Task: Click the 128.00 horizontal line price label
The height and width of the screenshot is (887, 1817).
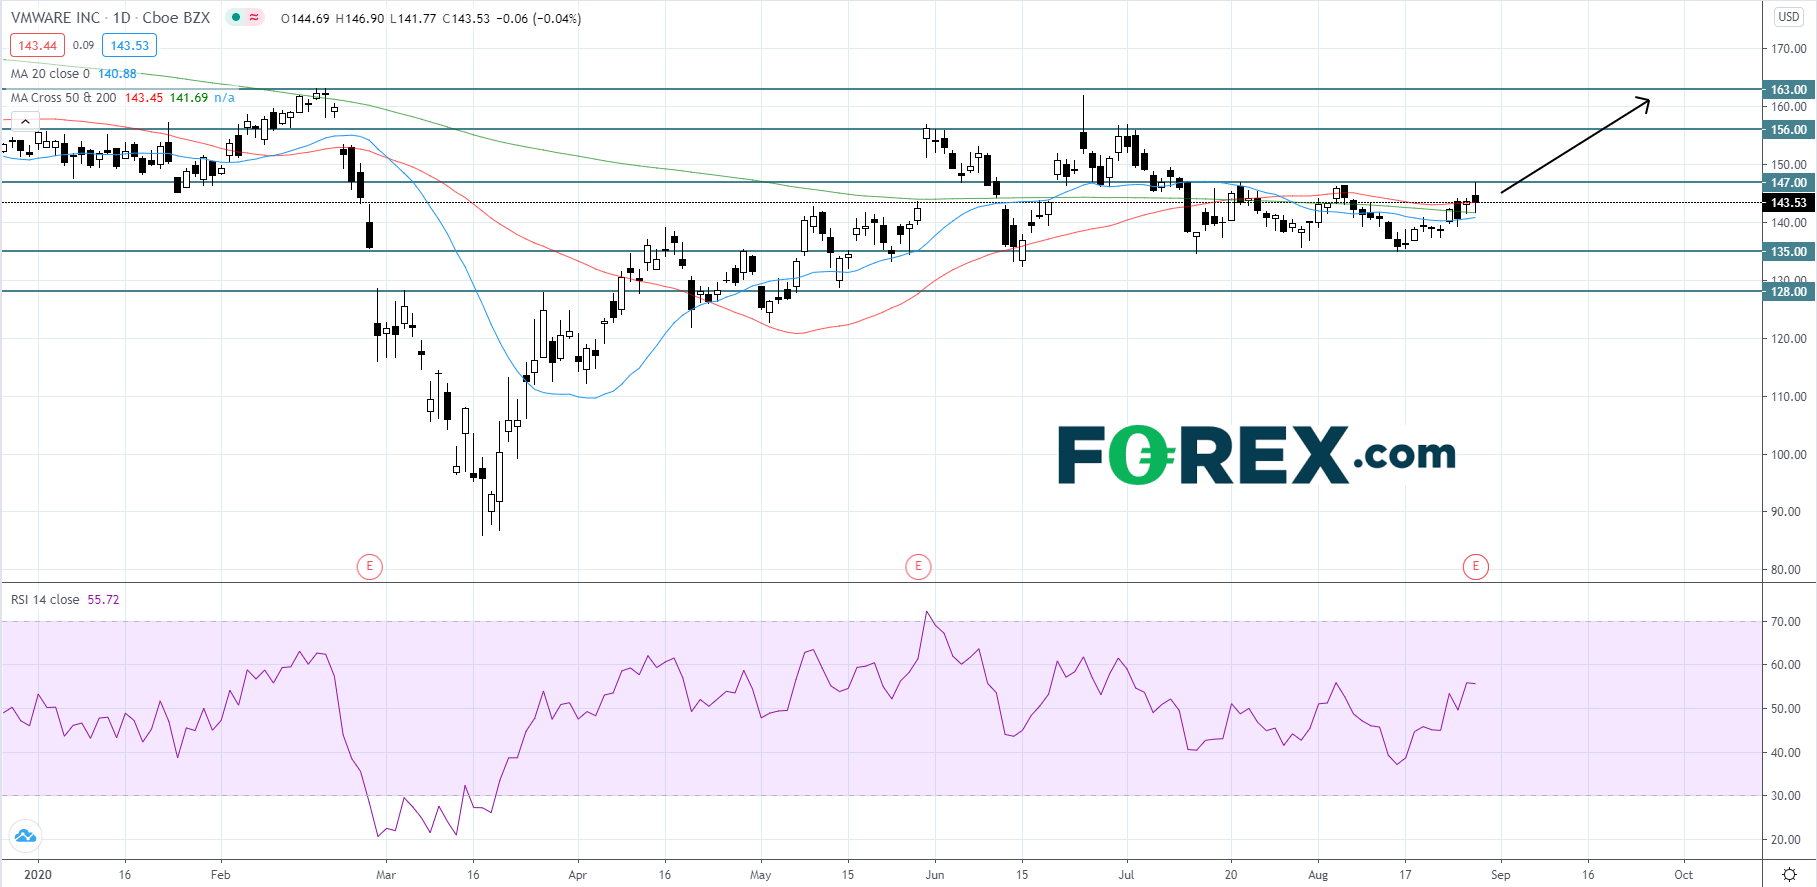Action: (x=1789, y=292)
